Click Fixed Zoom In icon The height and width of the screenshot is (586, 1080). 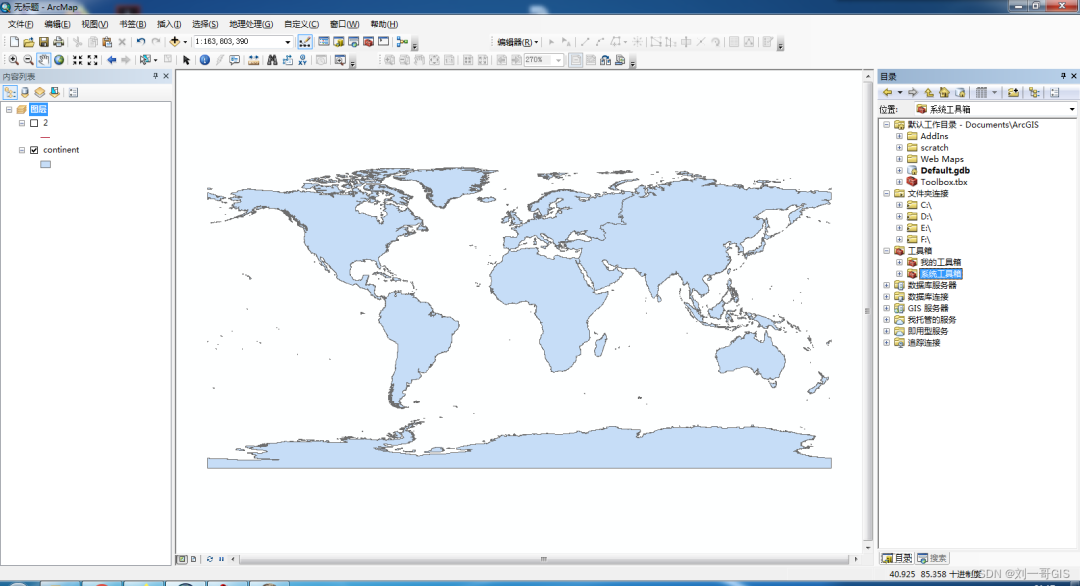[x=78, y=61]
